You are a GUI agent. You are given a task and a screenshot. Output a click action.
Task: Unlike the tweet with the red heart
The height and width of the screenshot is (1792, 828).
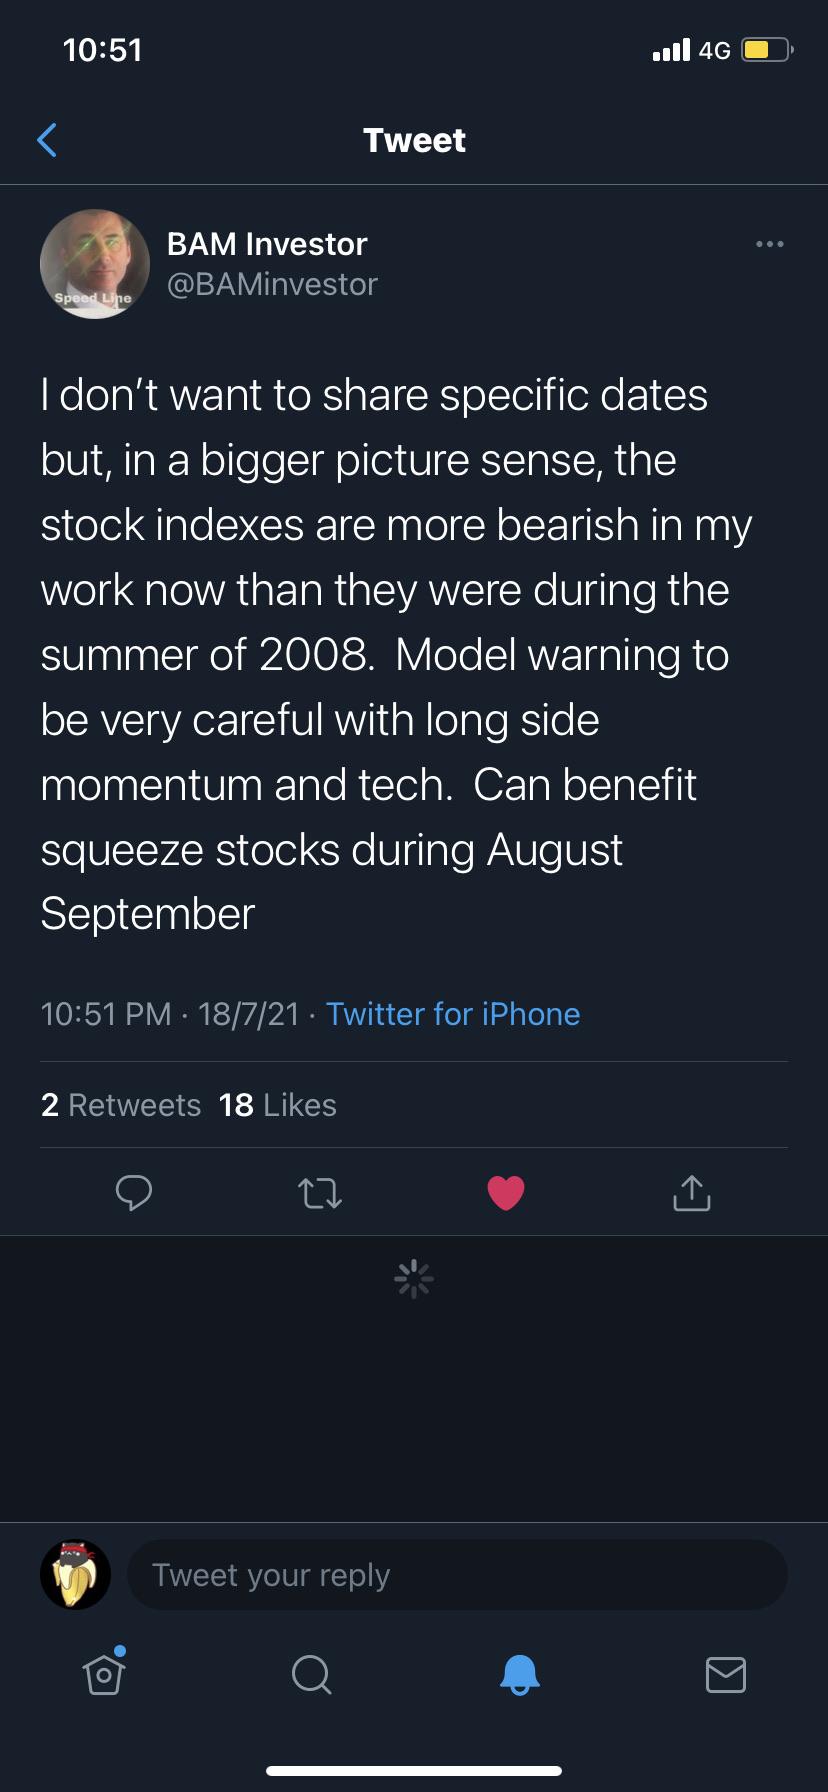point(506,1192)
